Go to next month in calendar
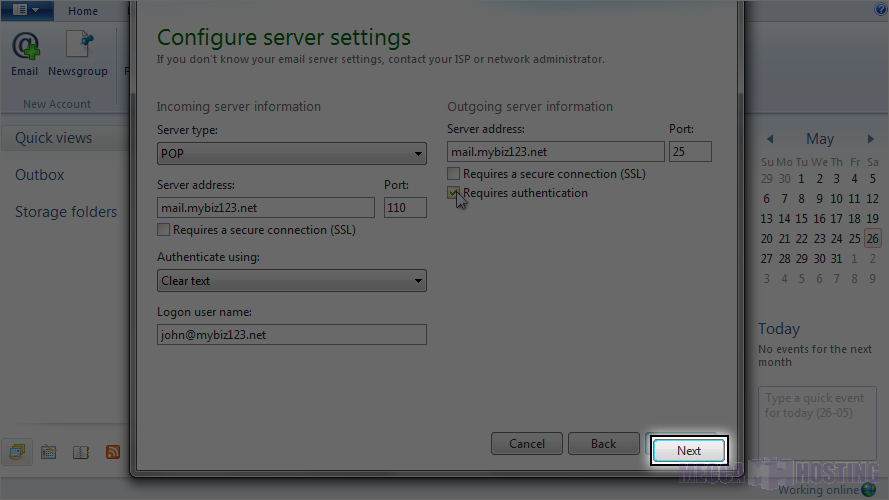The height and width of the screenshot is (500, 889). [871, 139]
